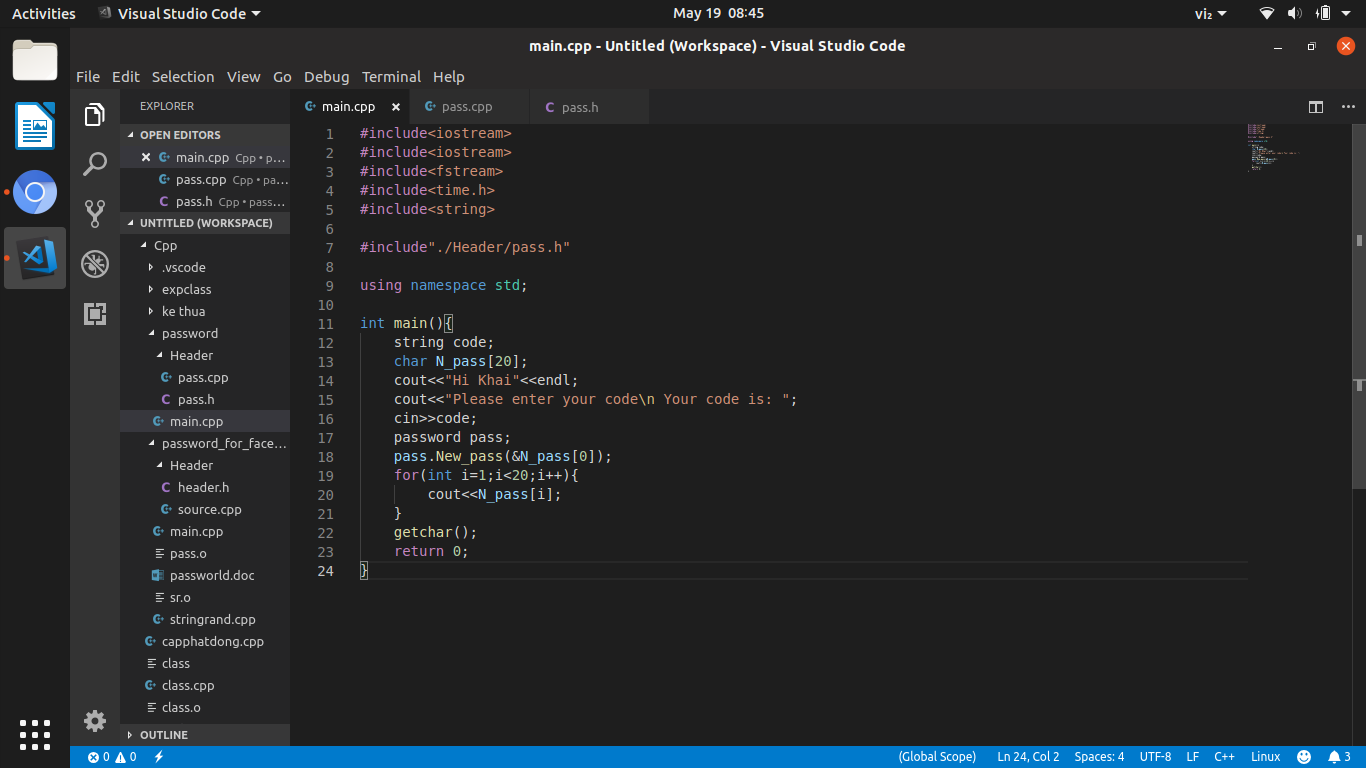Open the Extensions view icon
The image size is (1366, 768).
click(95, 314)
